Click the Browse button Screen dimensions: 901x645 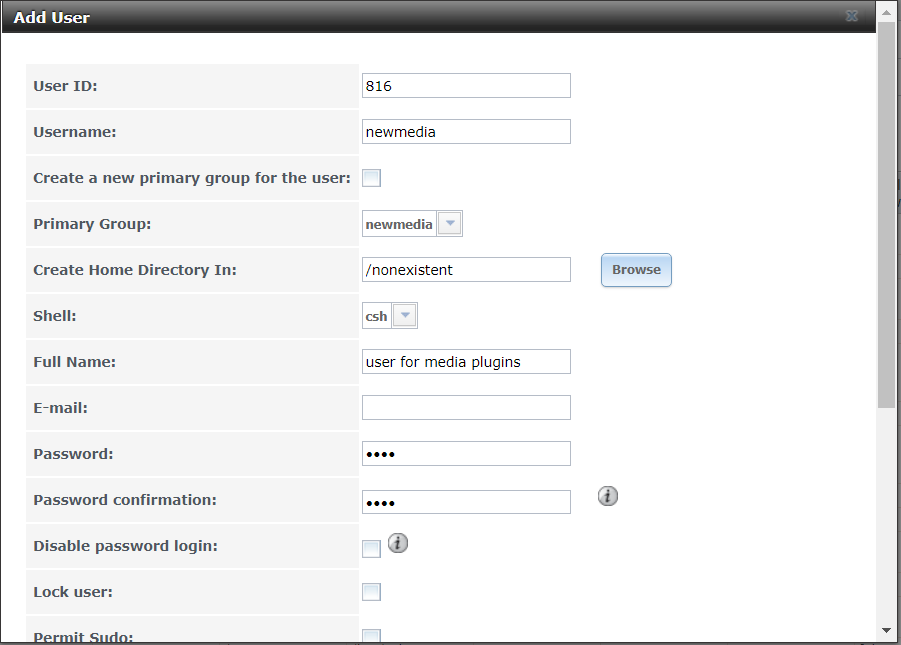(636, 270)
